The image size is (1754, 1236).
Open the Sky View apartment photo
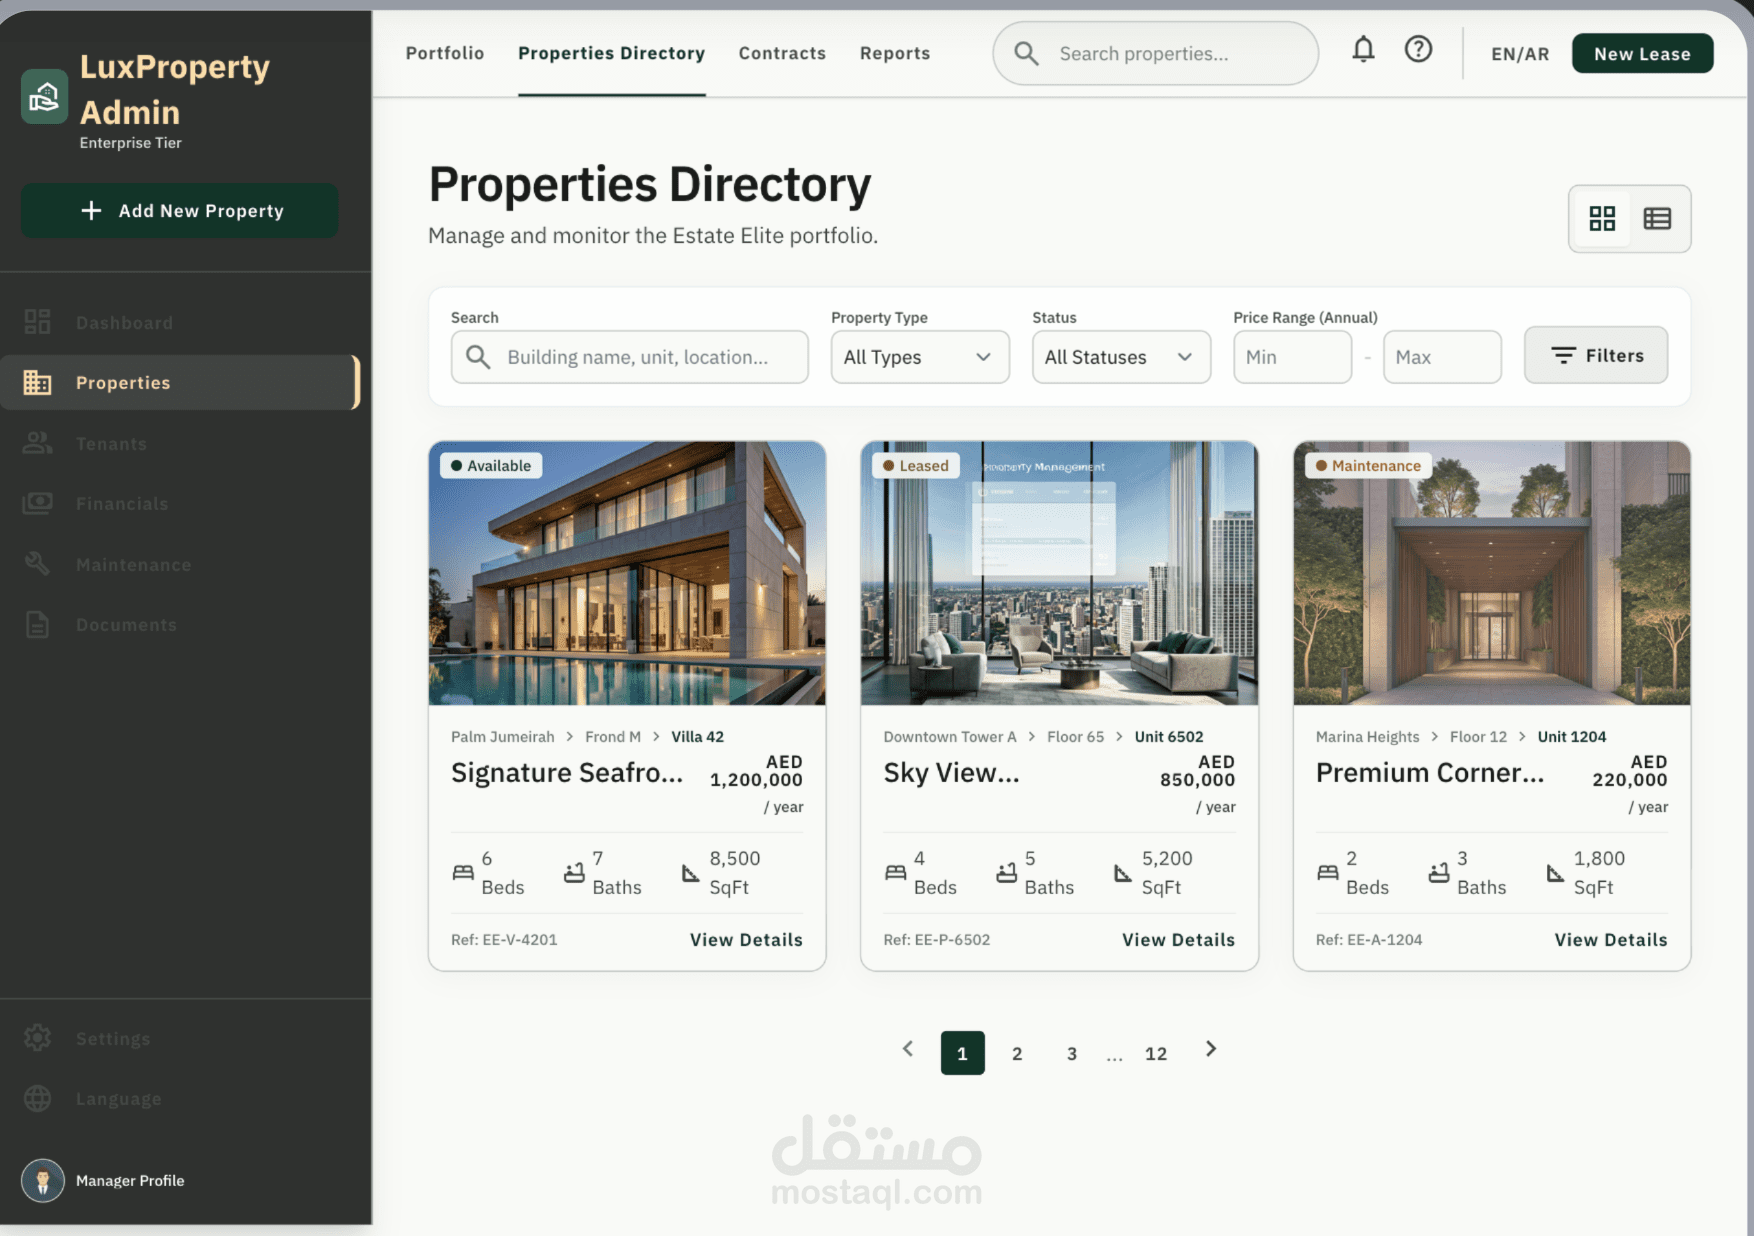(1059, 573)
